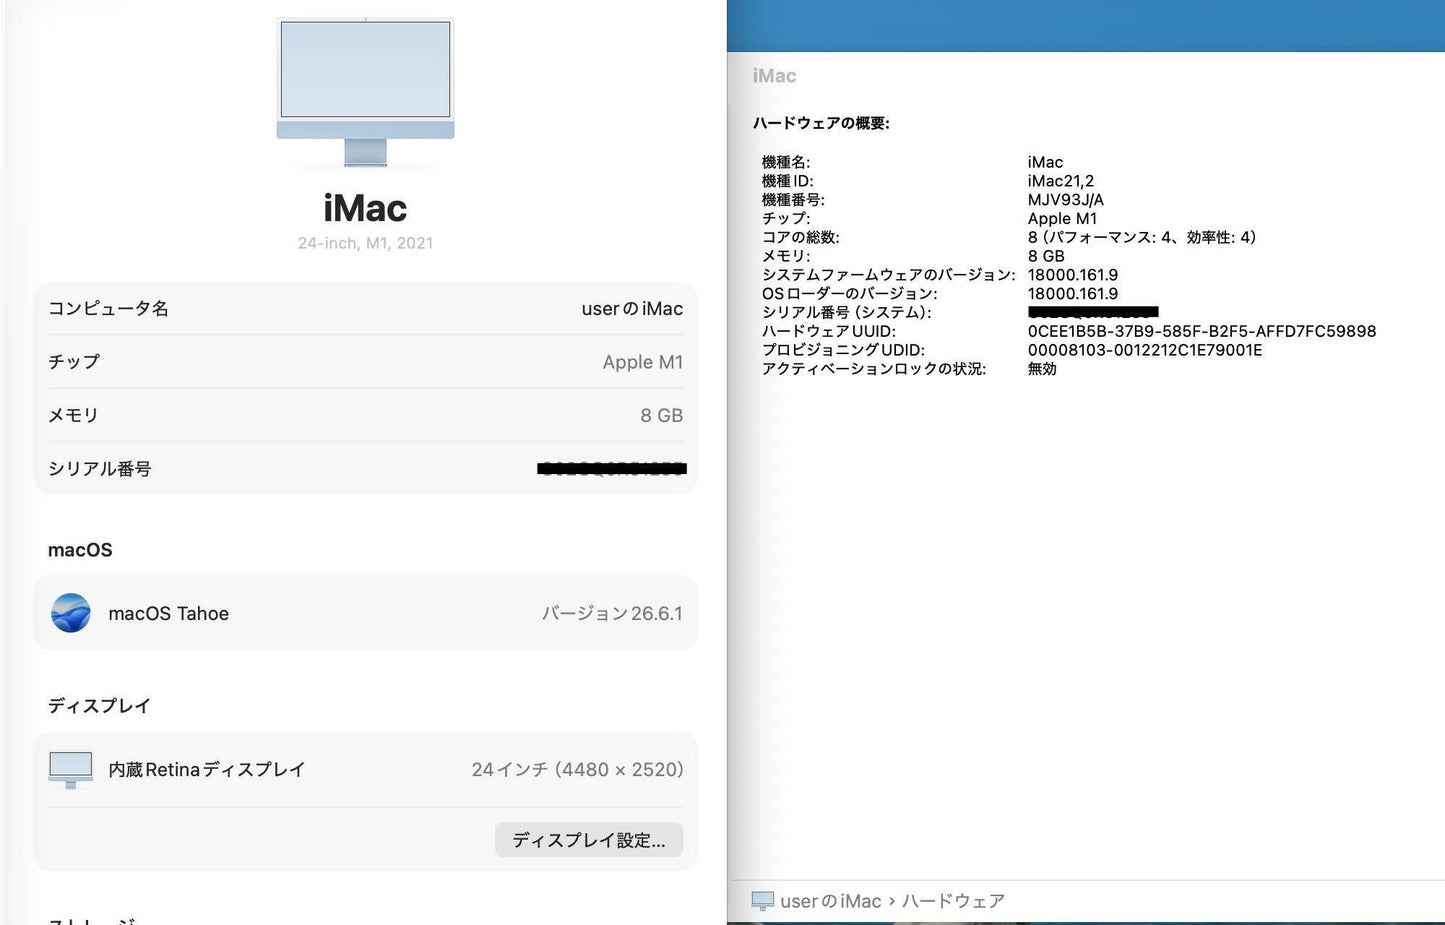Click the Apple M1 value in the About panel
The image size is (1445, 925).
coord(643,362)
